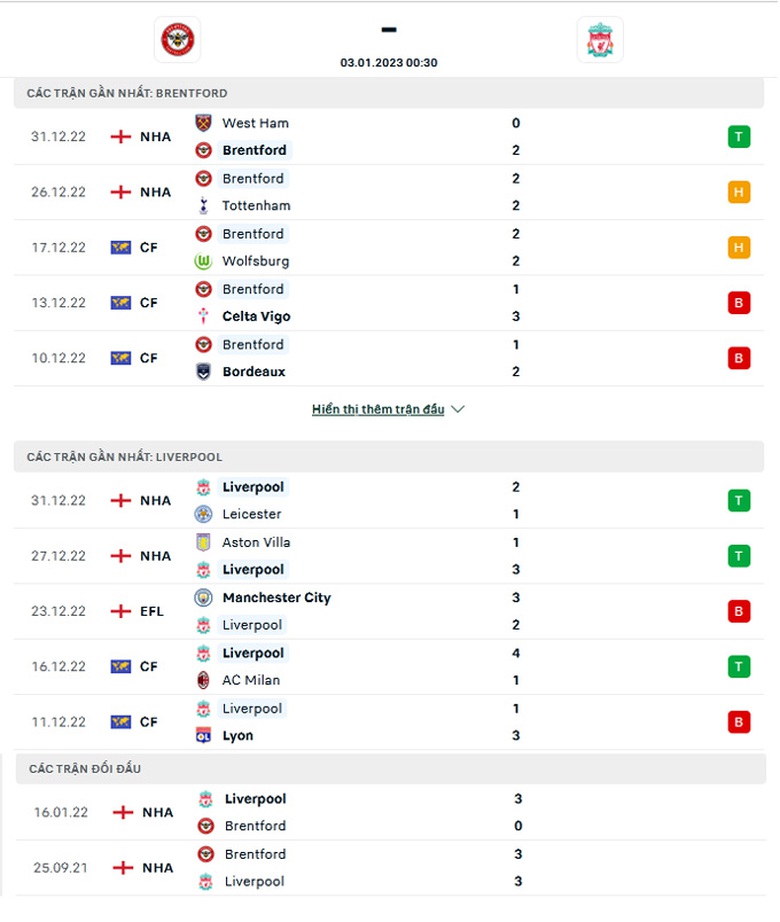Expand more matches with the chevron arrow
780x922 pixels.
[x=458, y=410]
